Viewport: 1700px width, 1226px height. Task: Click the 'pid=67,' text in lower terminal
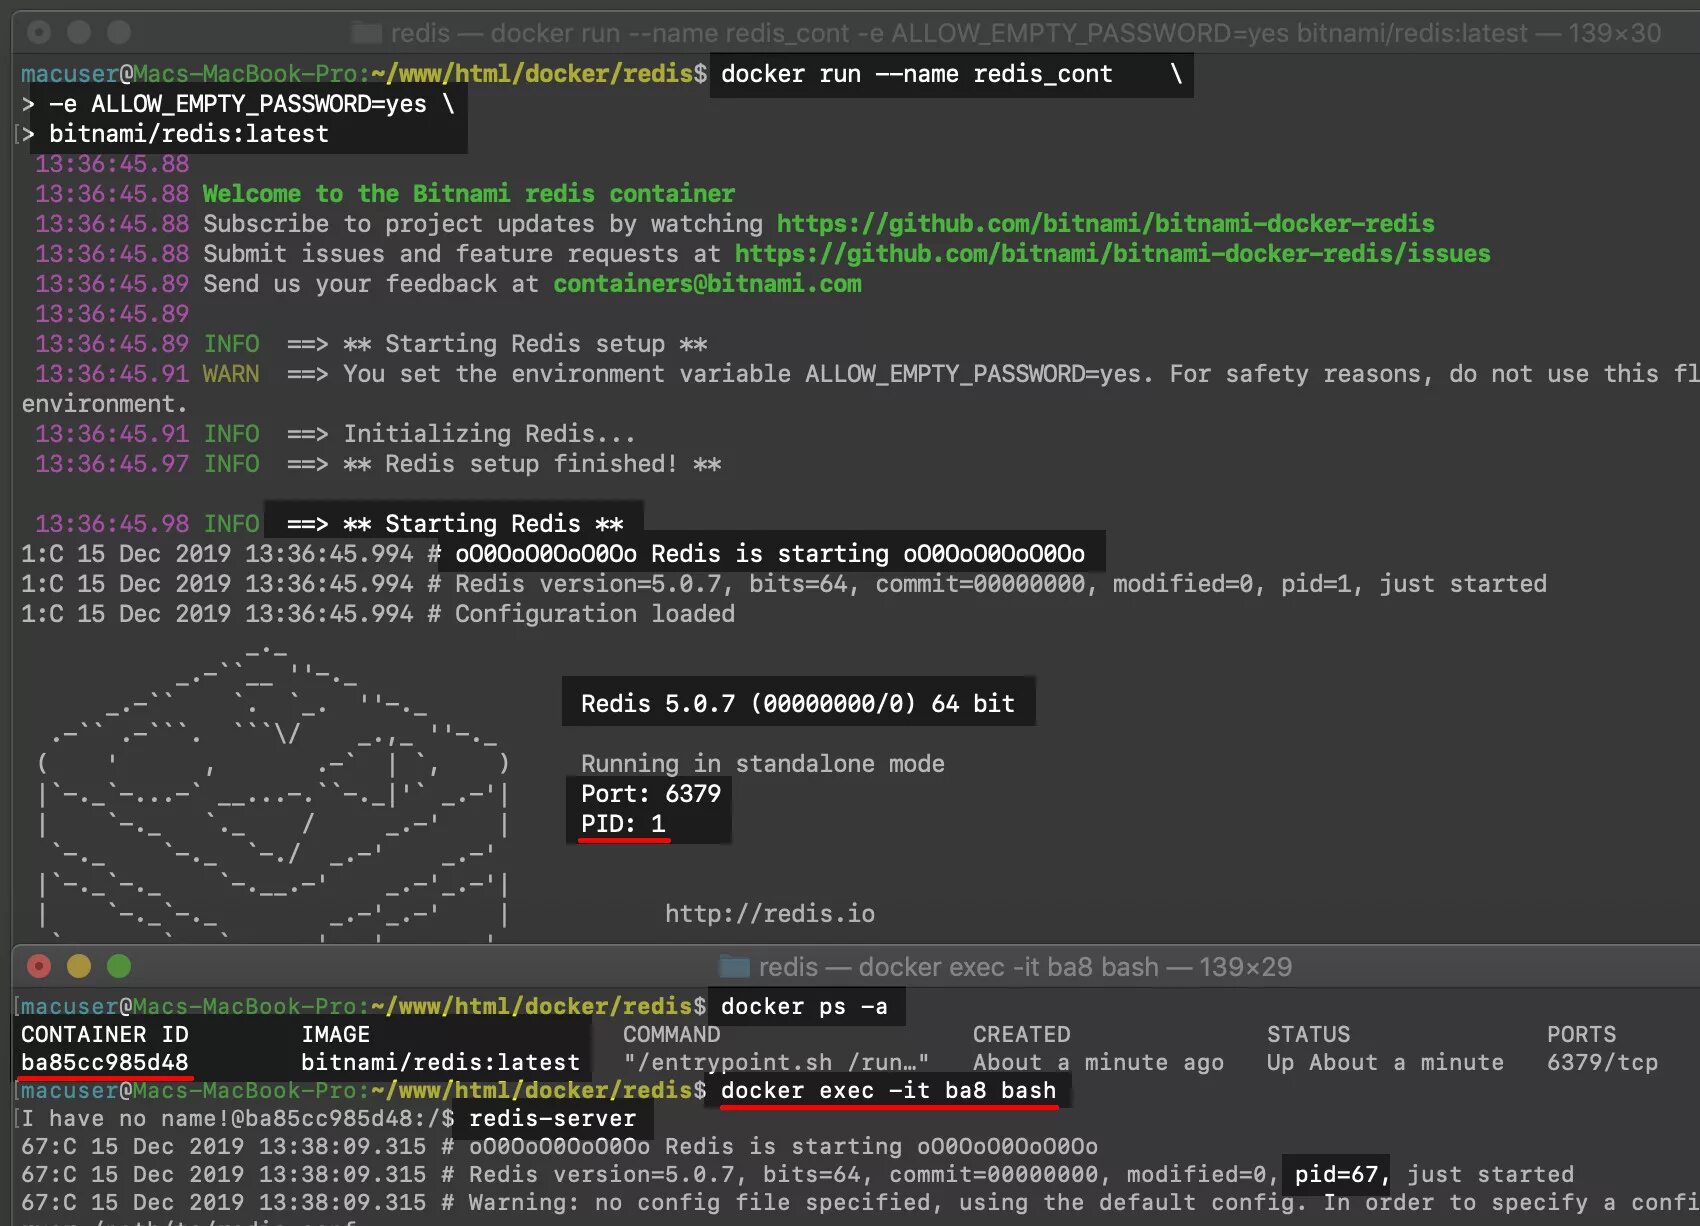pos(1342,1174)
